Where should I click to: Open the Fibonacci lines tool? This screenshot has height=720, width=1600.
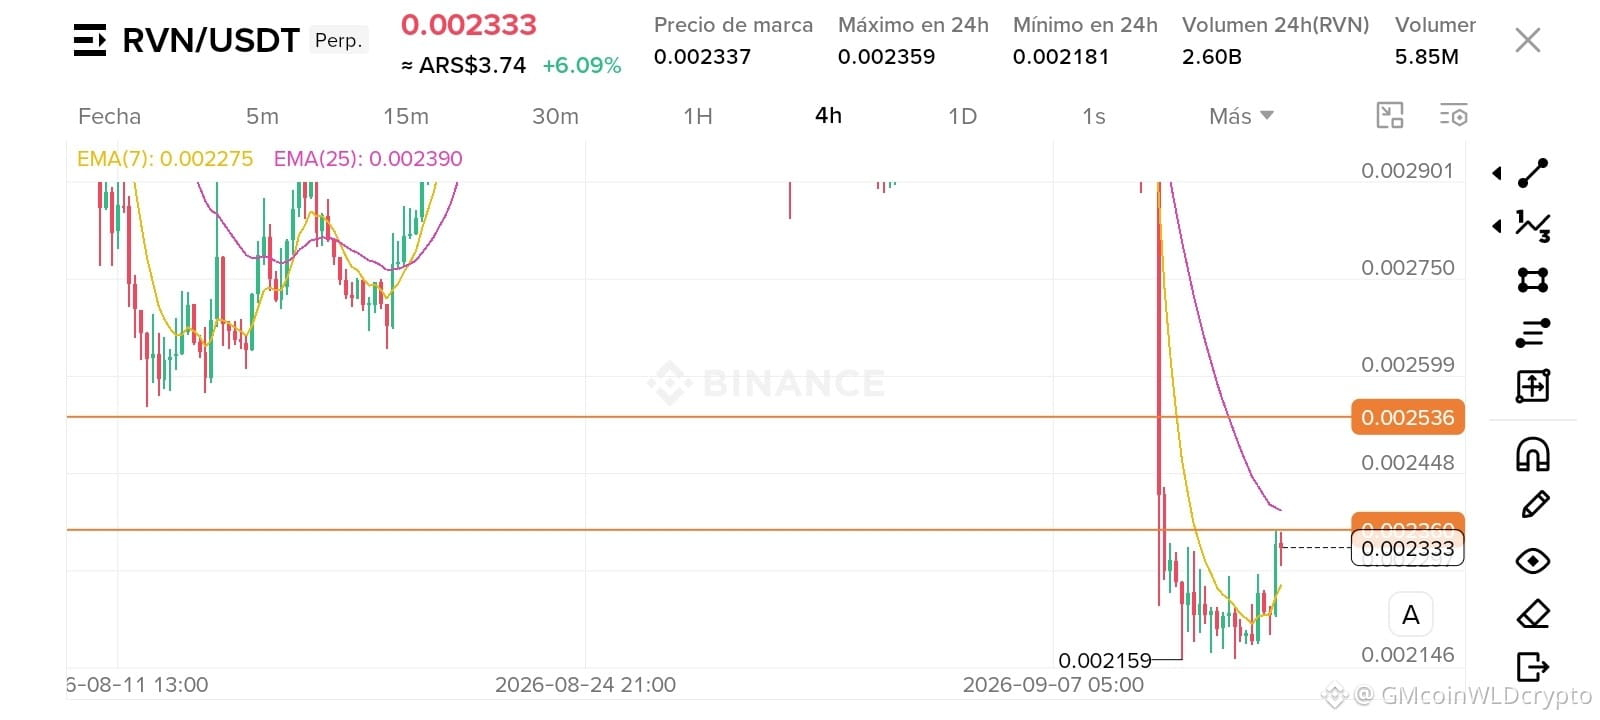[x=1533, y=332]
